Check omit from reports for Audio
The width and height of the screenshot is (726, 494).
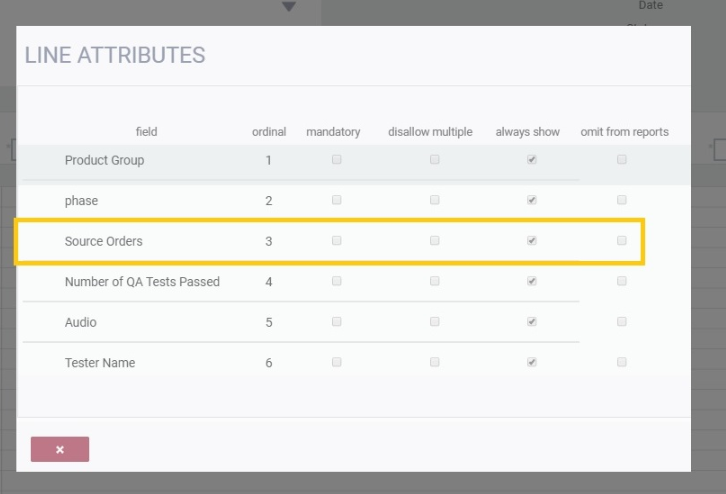tap(622, 322)
